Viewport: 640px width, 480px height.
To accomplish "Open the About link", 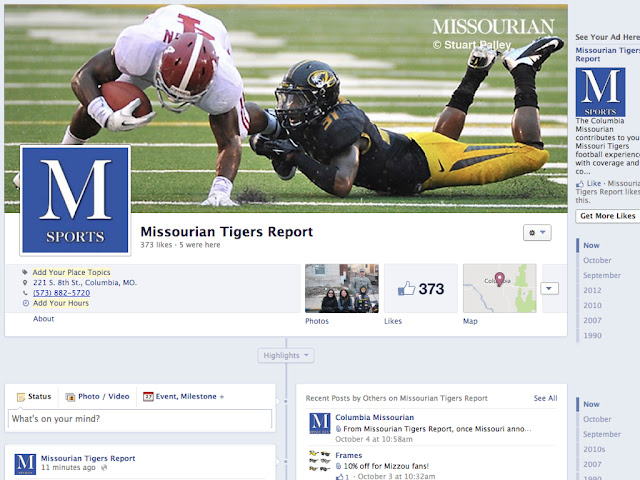I will point(43,319).
